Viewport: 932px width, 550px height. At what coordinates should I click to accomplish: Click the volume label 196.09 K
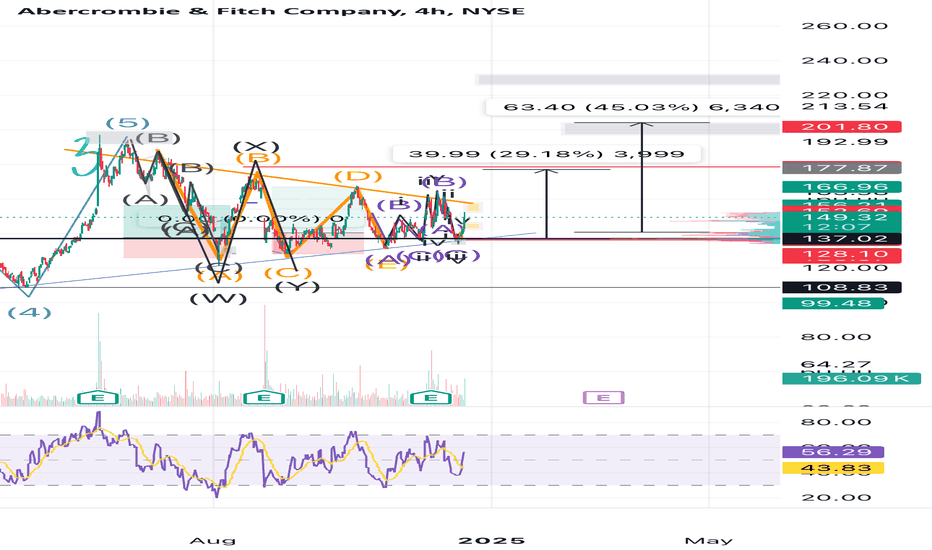click(x=852, y=378)
